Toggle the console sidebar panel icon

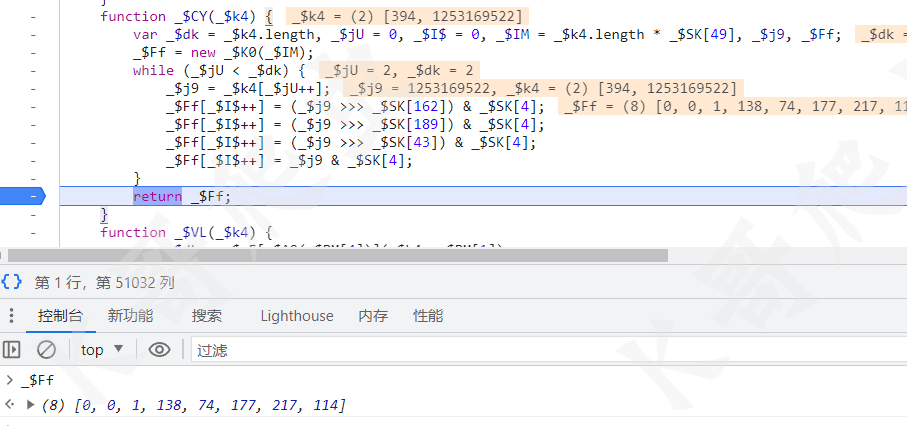pyautogui.click(x=12, y=350)
